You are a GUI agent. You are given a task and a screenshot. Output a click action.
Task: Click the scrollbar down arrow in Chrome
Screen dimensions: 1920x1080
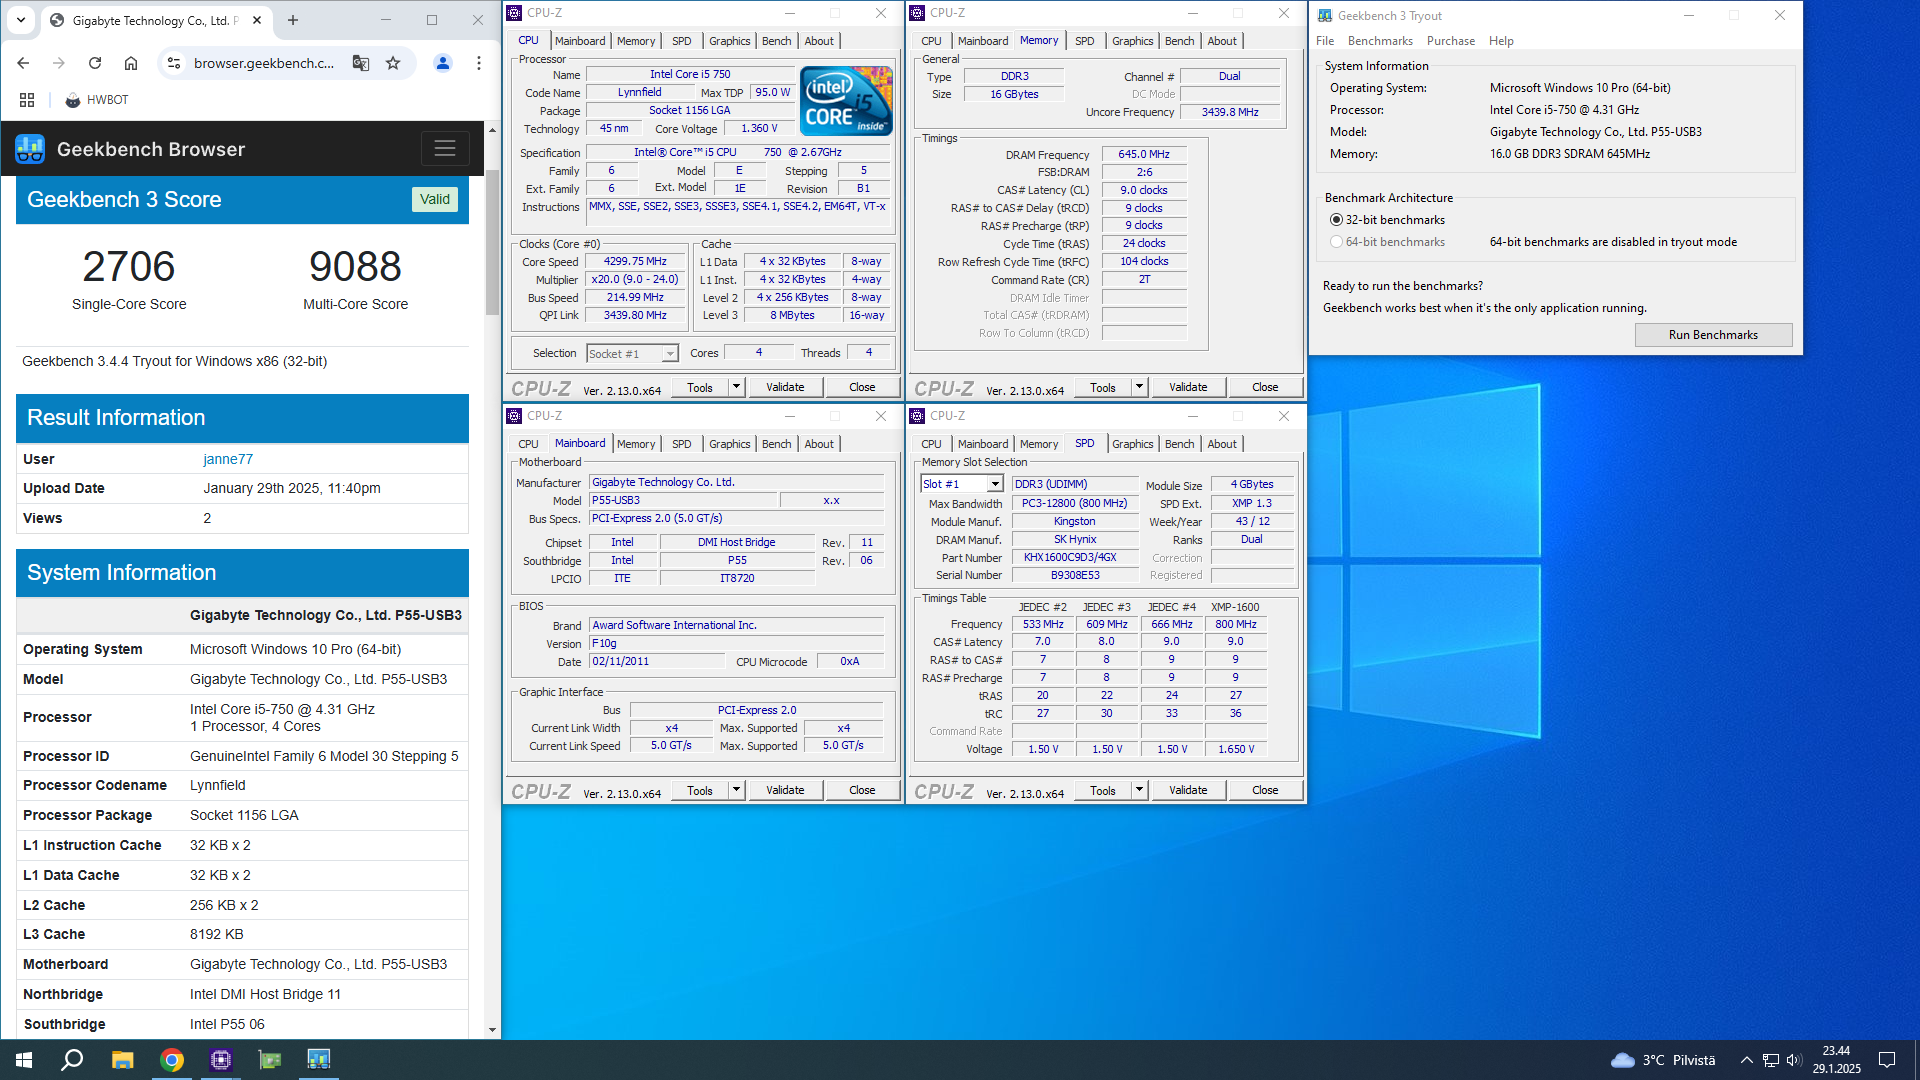click(x=492, y=1030)
